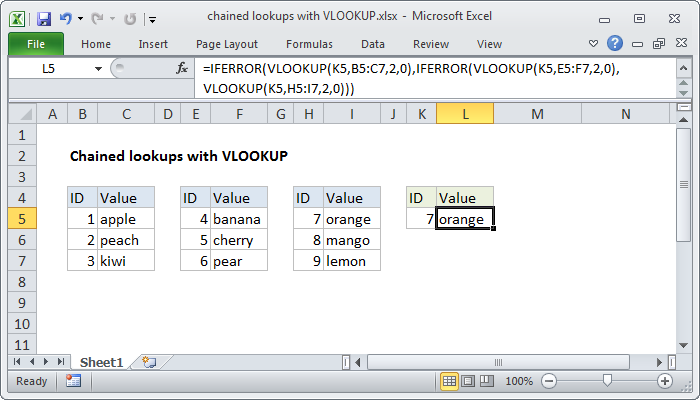The image size is (700, 400).
Task: Open the Excel Help question mark icon
Action: click(616, 44)
